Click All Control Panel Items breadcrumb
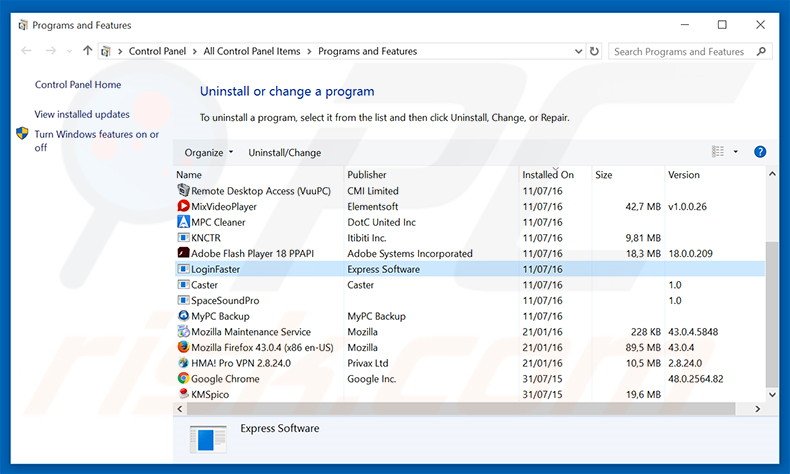 click(x=251, y=51)
